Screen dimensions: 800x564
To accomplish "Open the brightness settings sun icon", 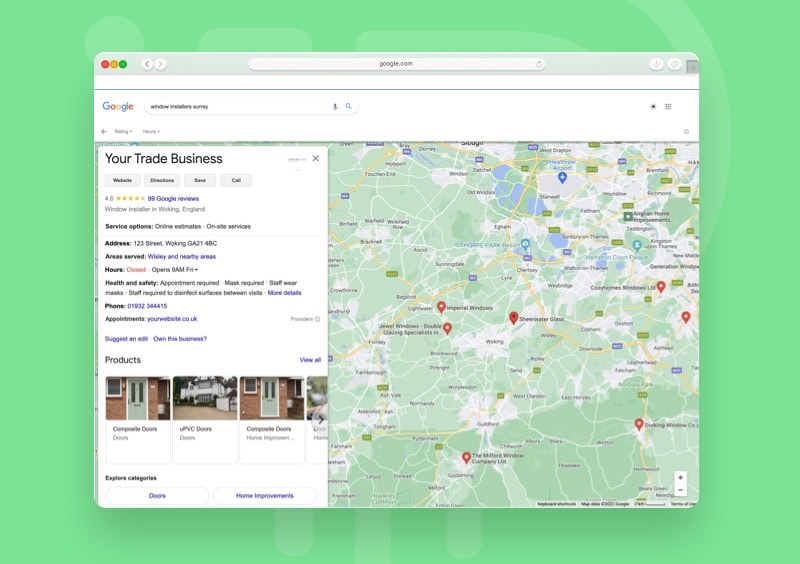I will click(653, 106).
